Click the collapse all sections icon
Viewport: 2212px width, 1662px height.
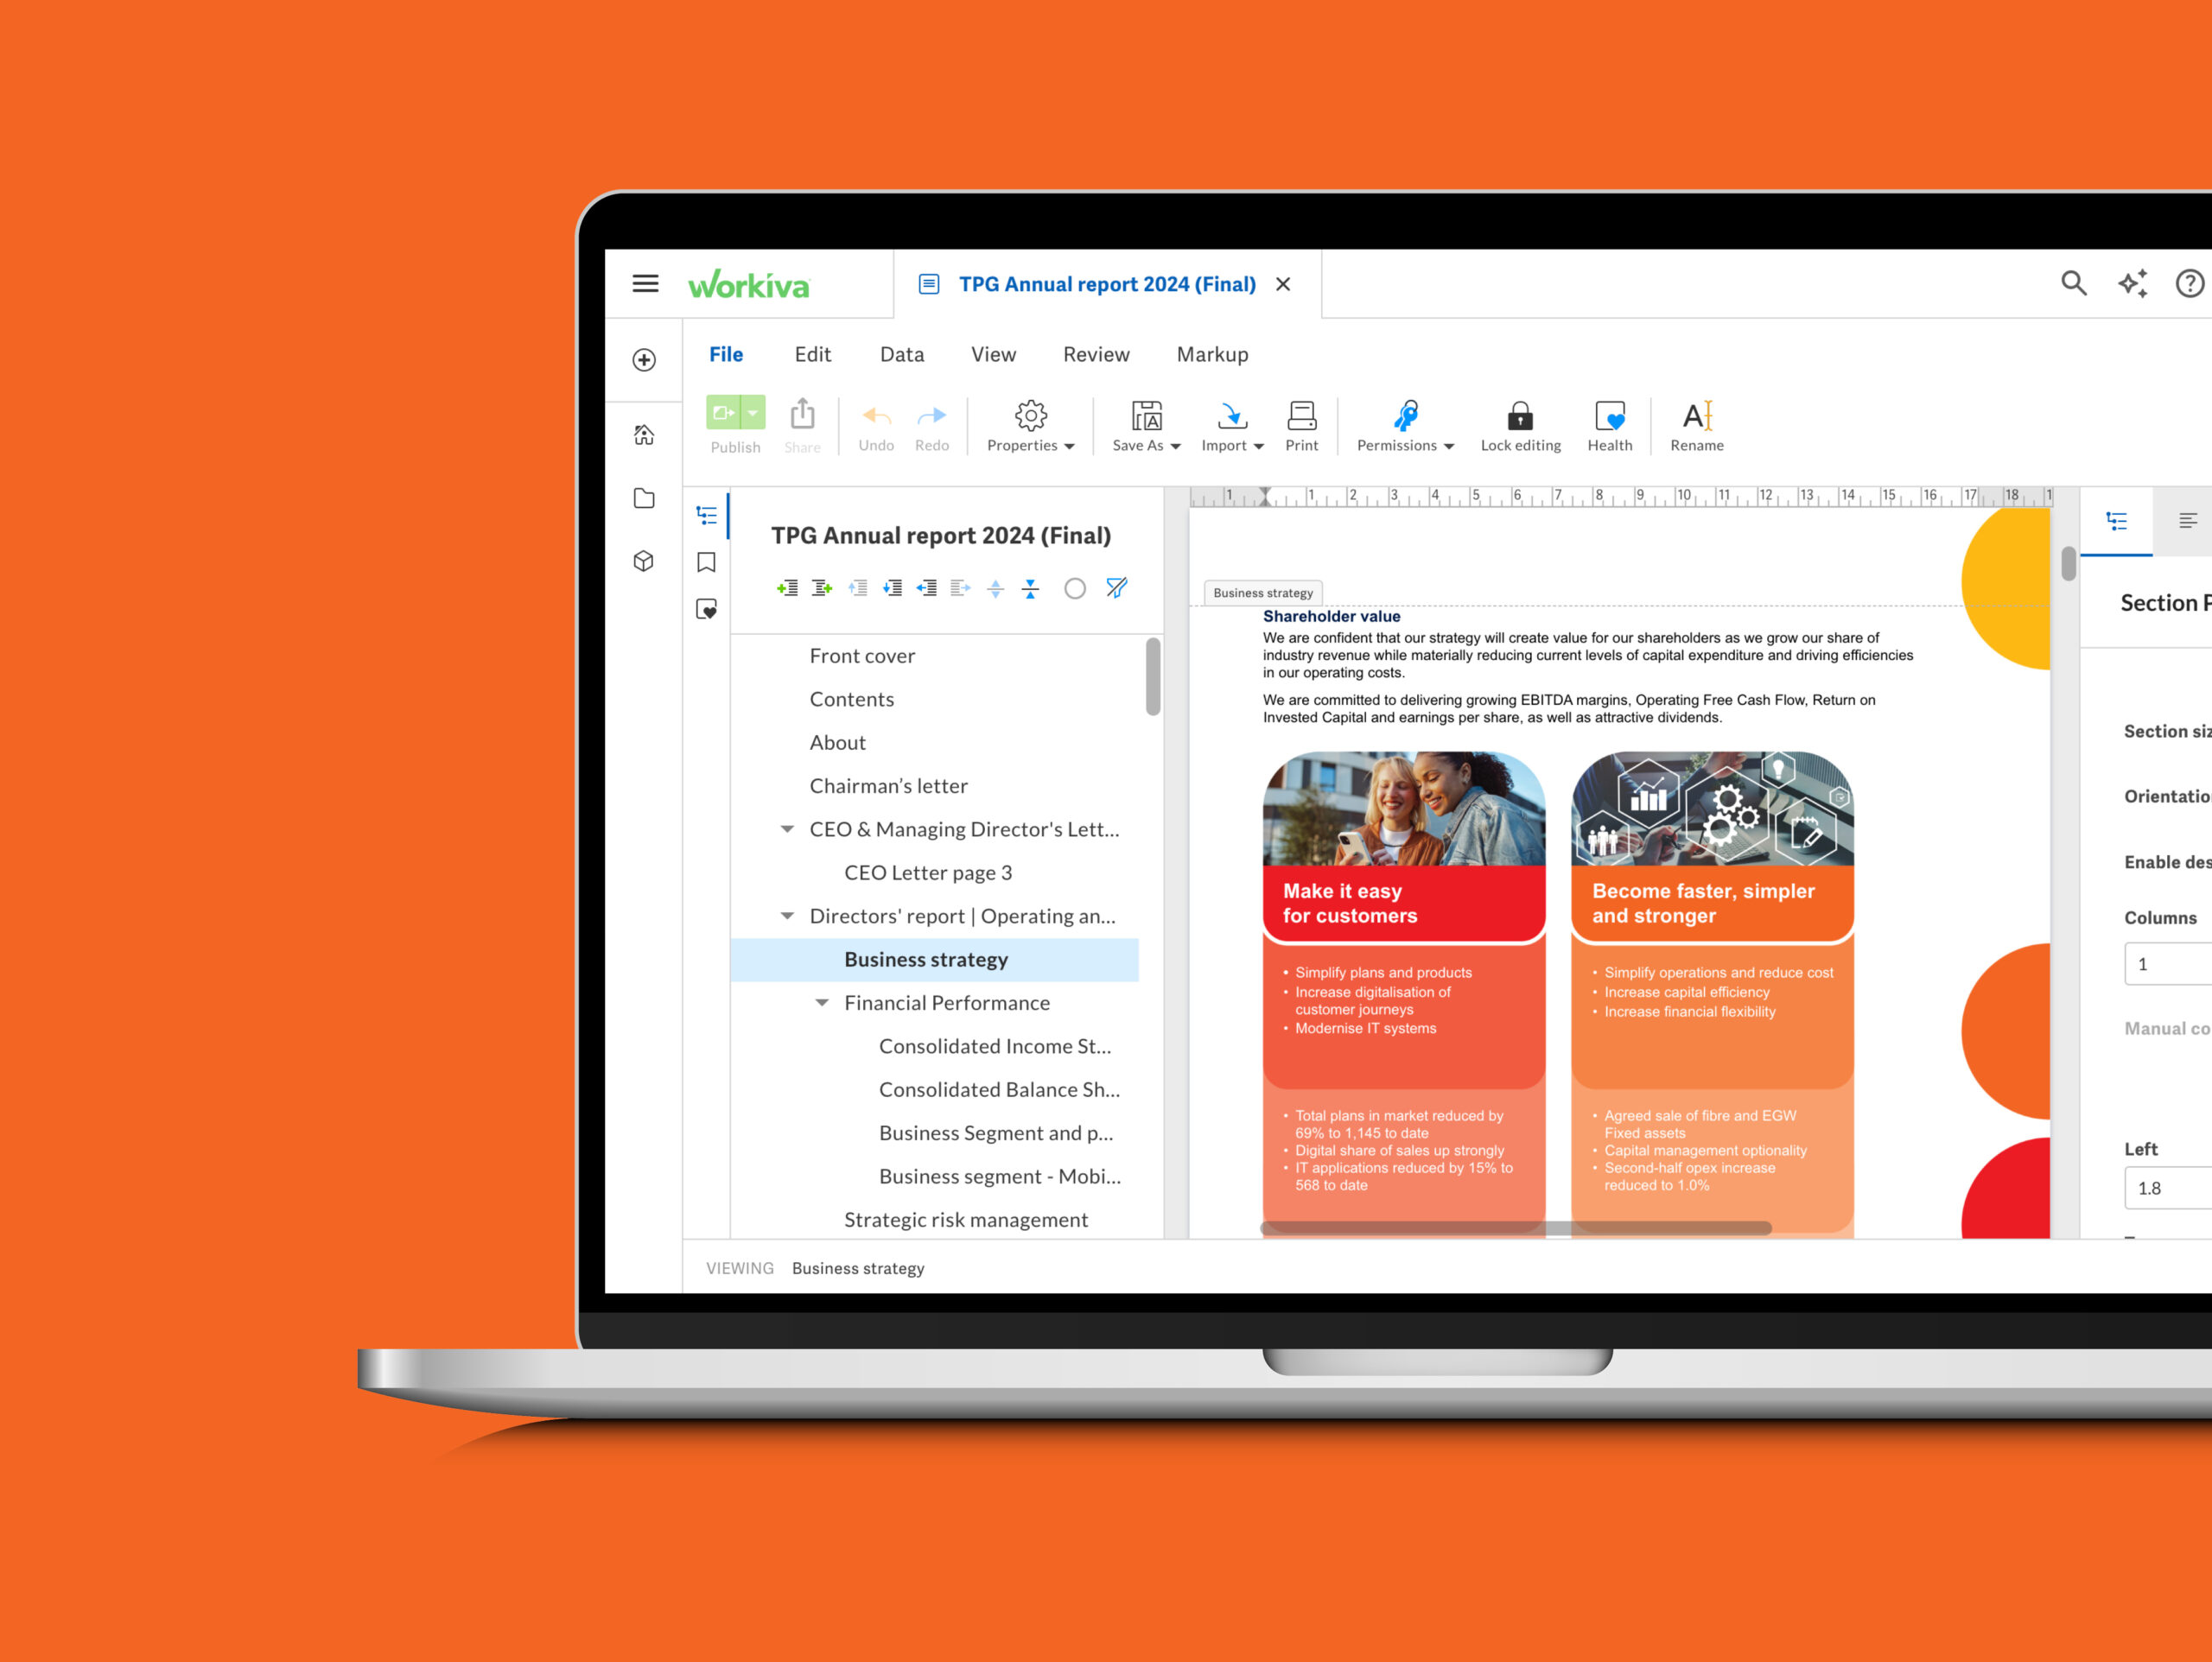[x=1030, y=588]
